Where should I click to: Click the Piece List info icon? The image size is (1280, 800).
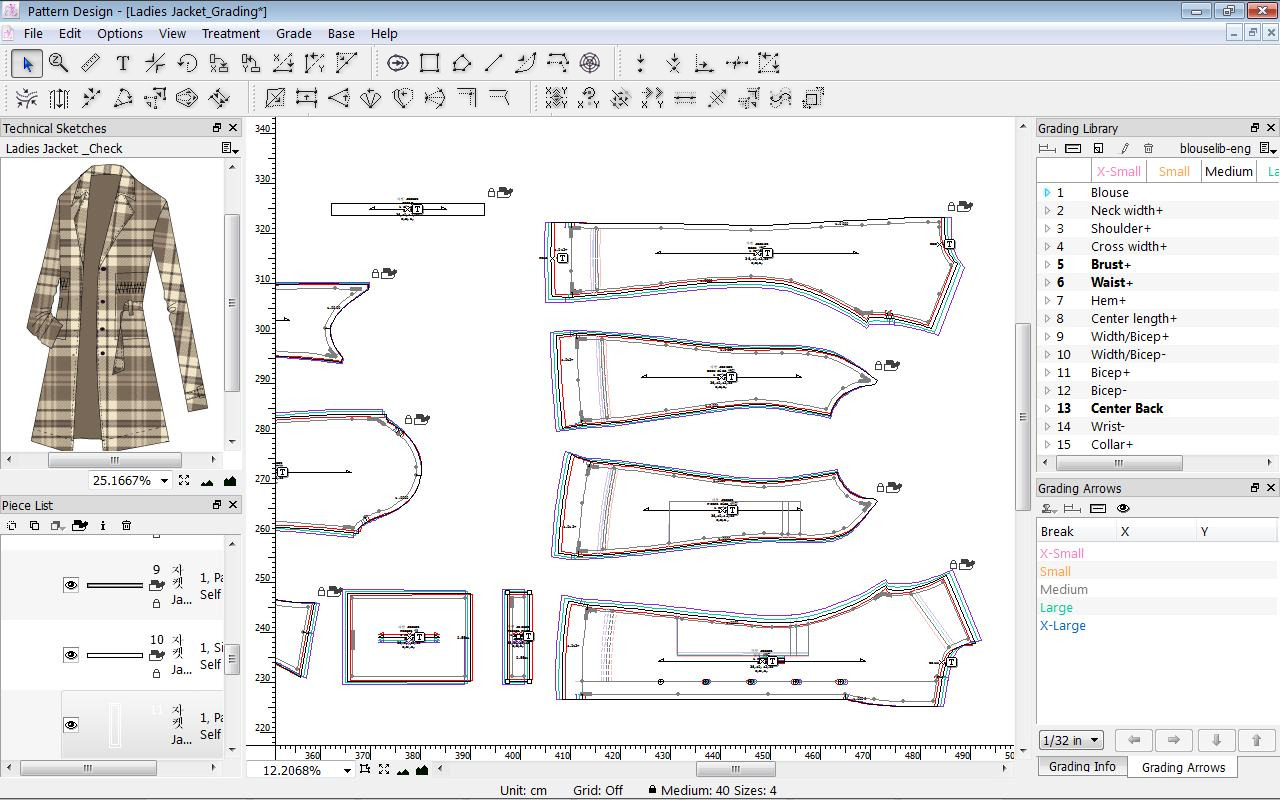point(103,526)
